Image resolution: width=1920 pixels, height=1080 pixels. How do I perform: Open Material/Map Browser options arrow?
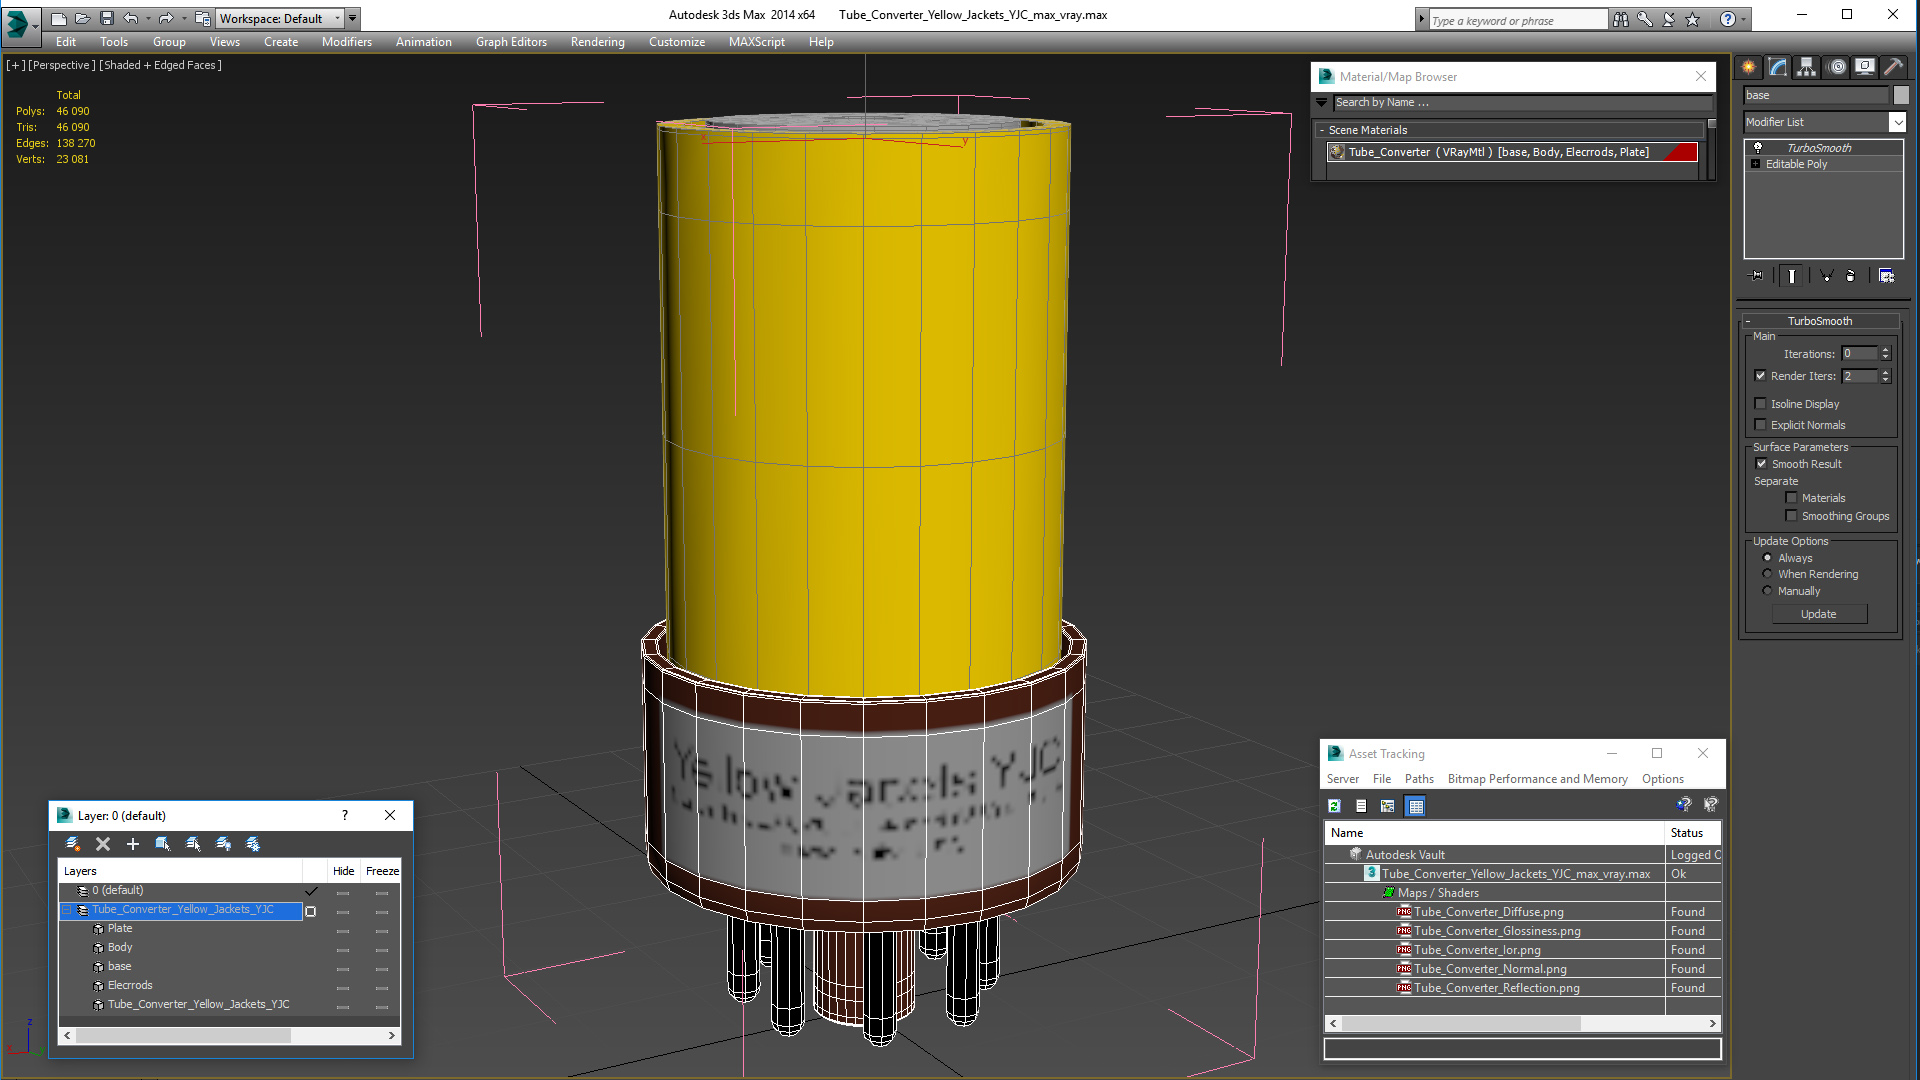point(1322,102)
